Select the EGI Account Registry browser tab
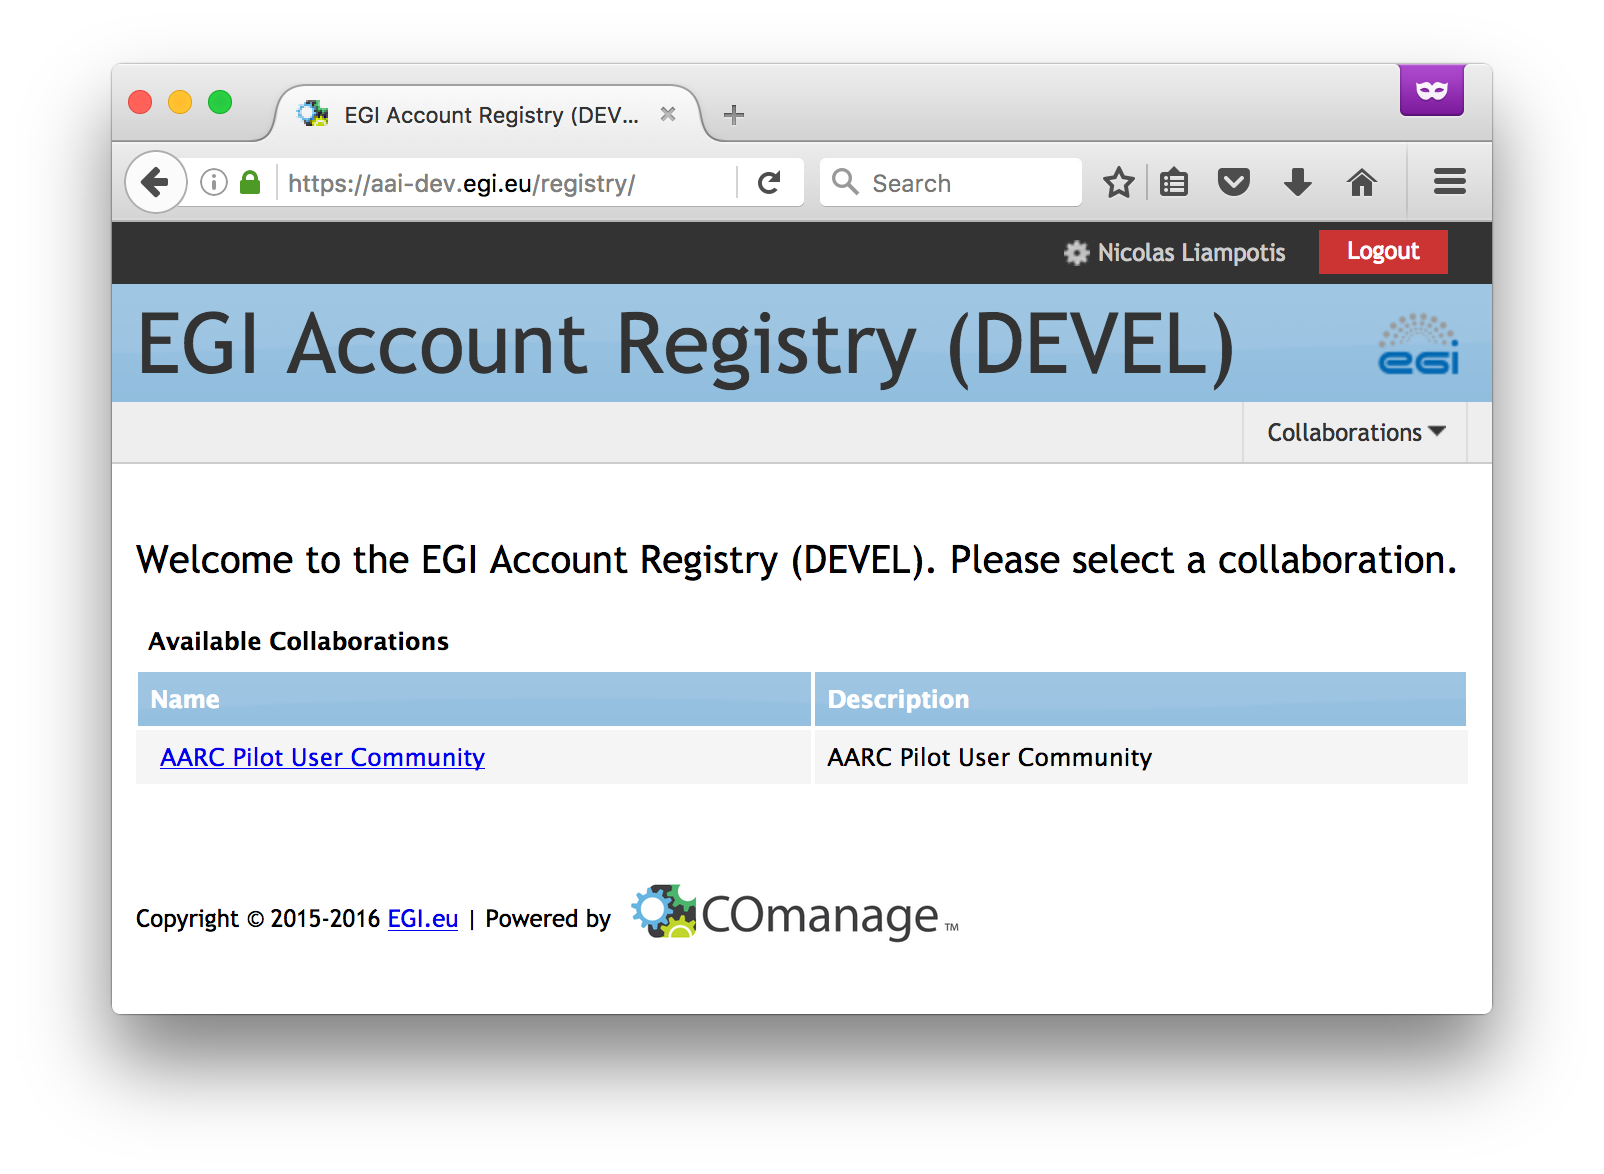The height and width of the screenshot is (1174, 1604). [489, 114]
